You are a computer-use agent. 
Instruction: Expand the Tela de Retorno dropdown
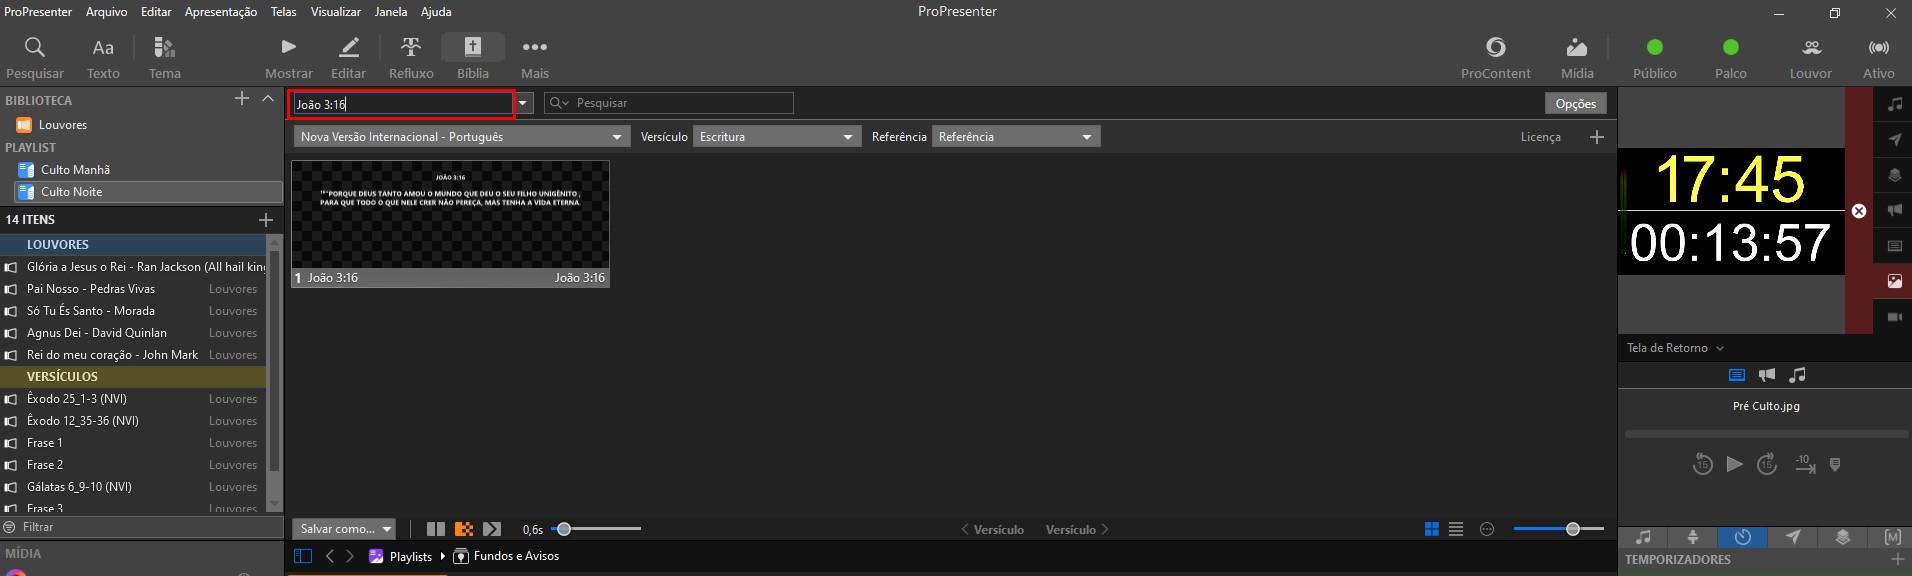tap(1676, 348)
